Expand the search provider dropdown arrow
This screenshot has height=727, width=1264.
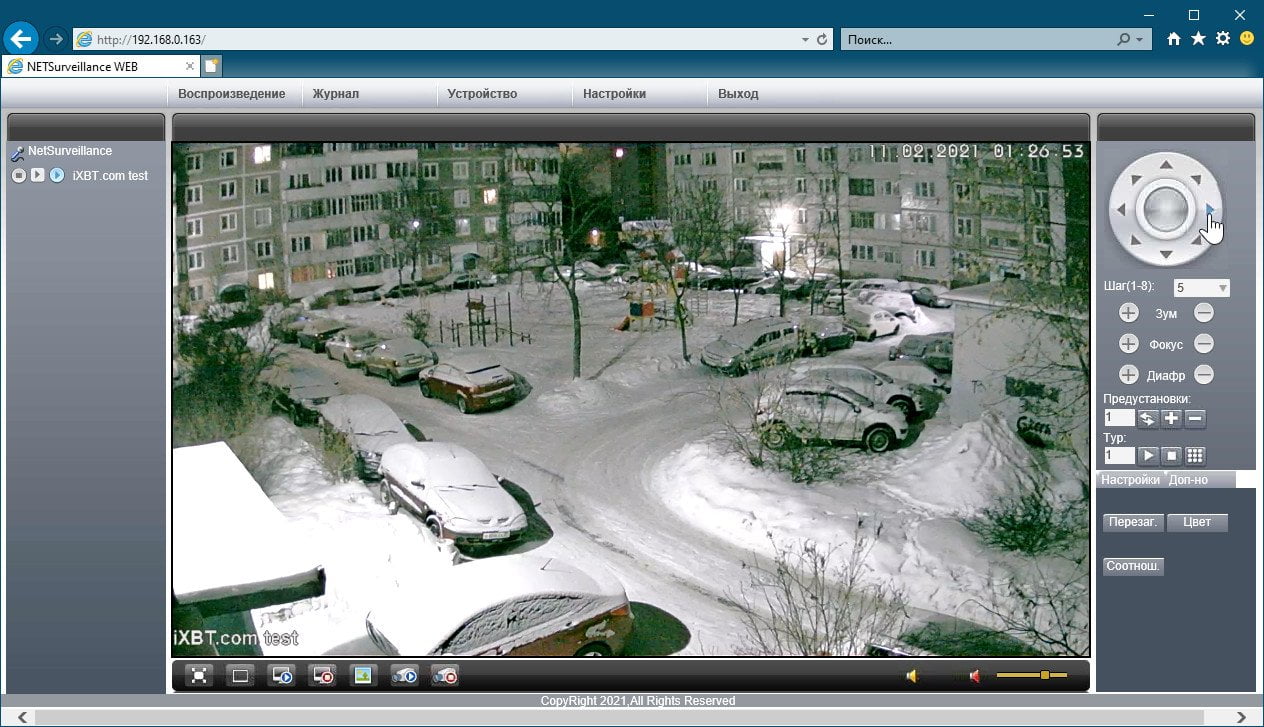pyautogui.click(x=1139, y=40)
